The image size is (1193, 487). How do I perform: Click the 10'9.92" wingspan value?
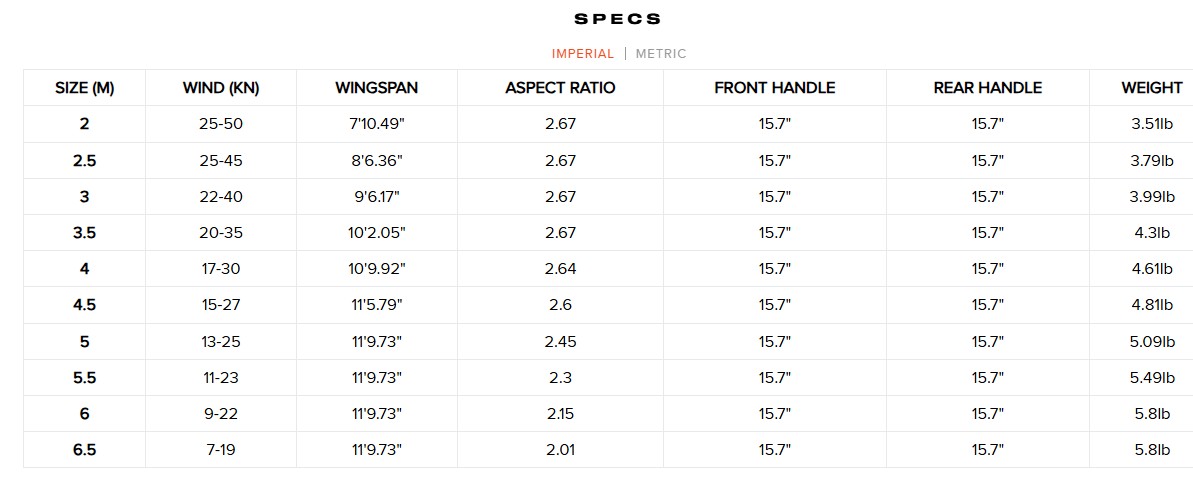coord(377,269)
